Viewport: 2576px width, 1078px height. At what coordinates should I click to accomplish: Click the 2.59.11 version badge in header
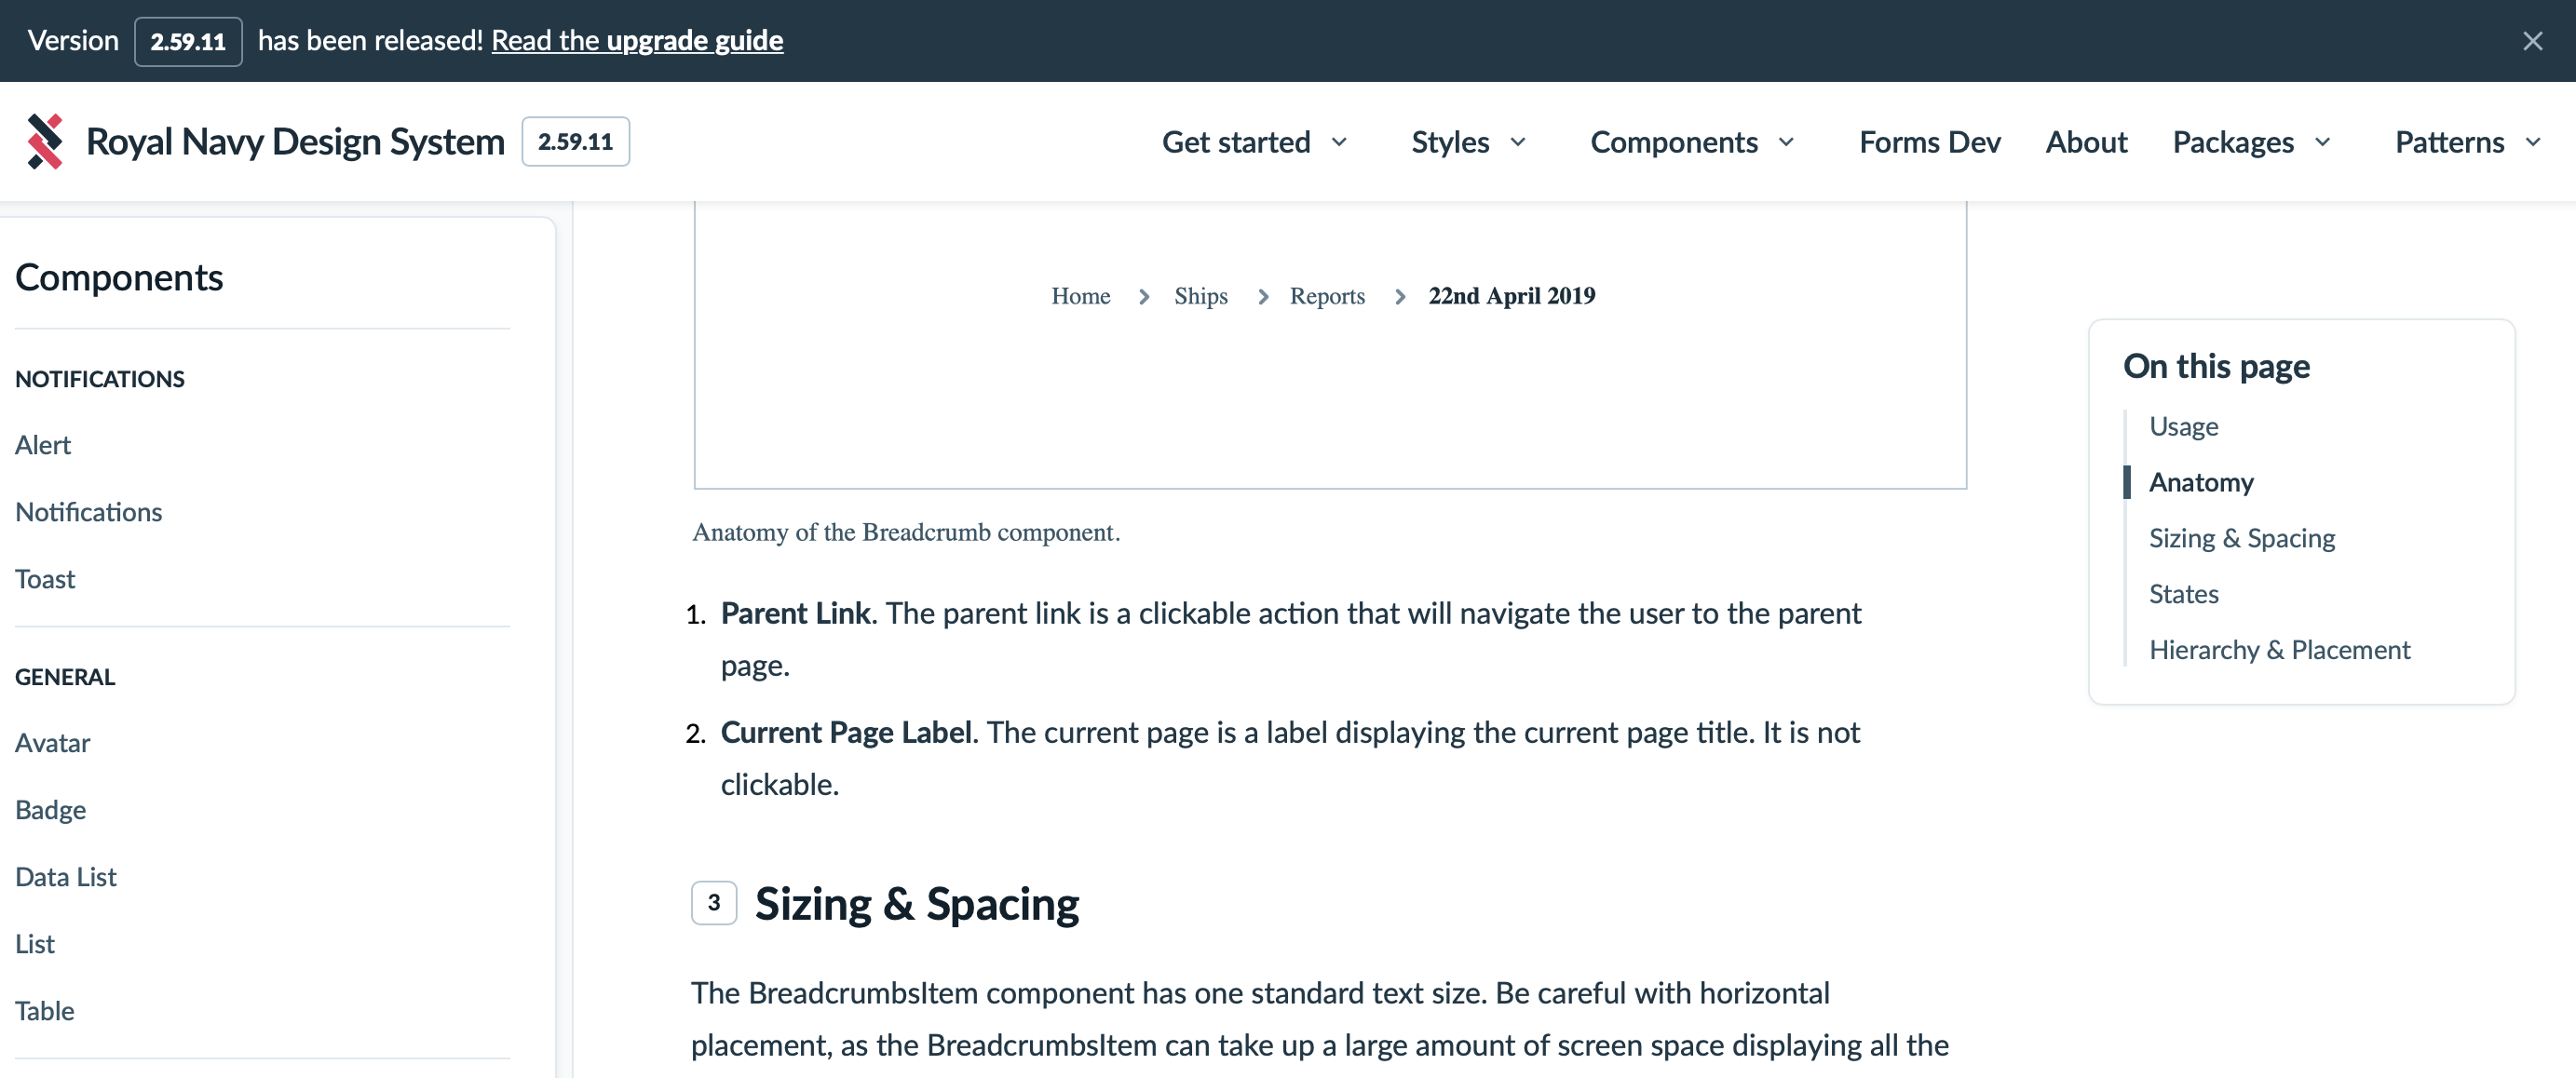click(x=575, y=141)
